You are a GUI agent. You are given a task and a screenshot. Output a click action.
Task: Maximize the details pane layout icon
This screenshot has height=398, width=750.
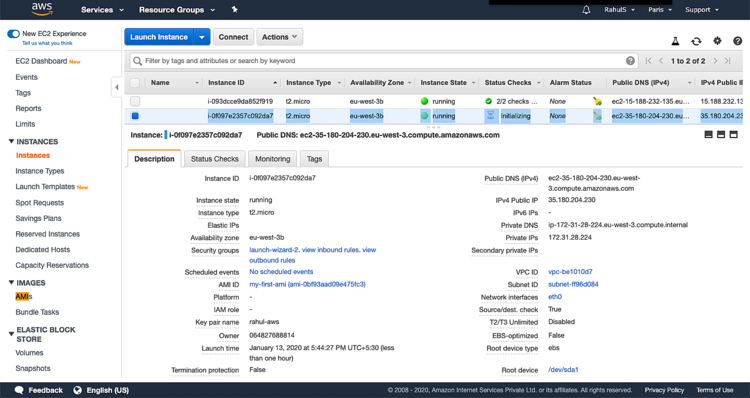click(733, 135)
